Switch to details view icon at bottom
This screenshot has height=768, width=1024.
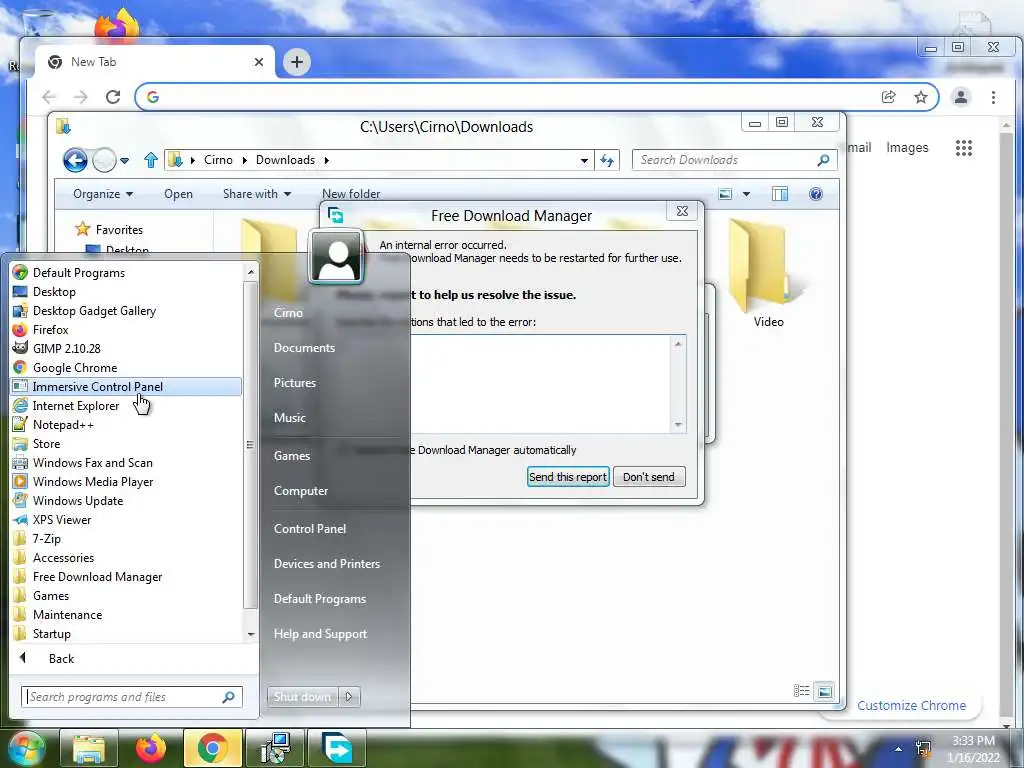[801, 691]
